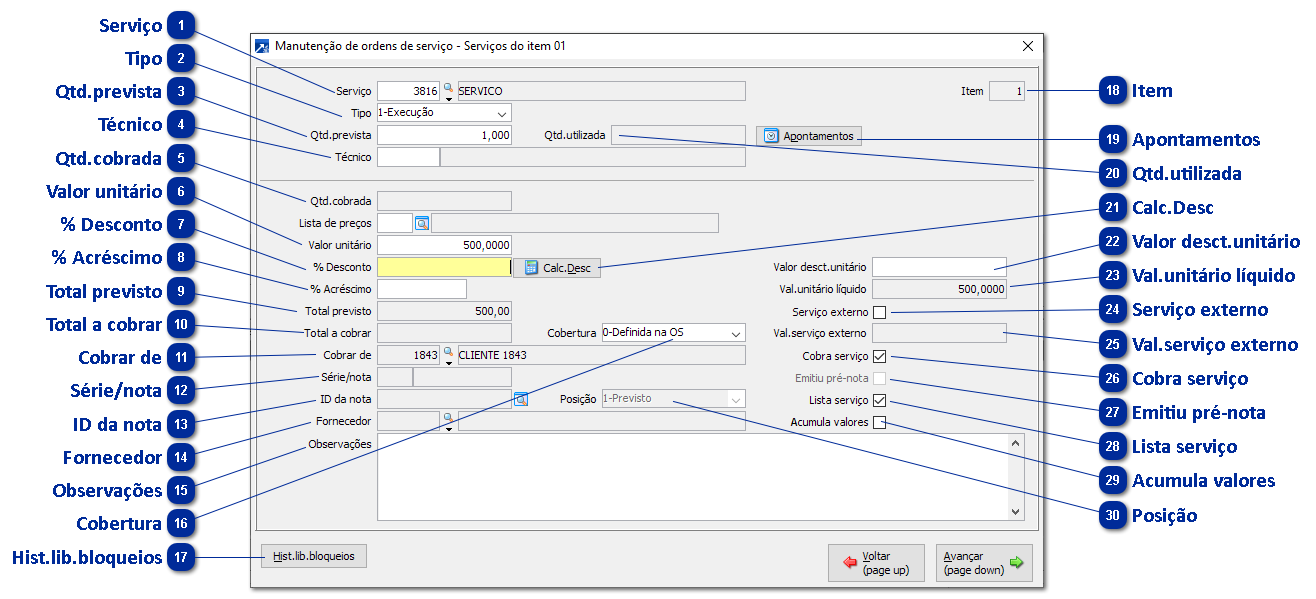
Task: Open the ID da nota lookup icon
Action: click(x=520, y=399)
